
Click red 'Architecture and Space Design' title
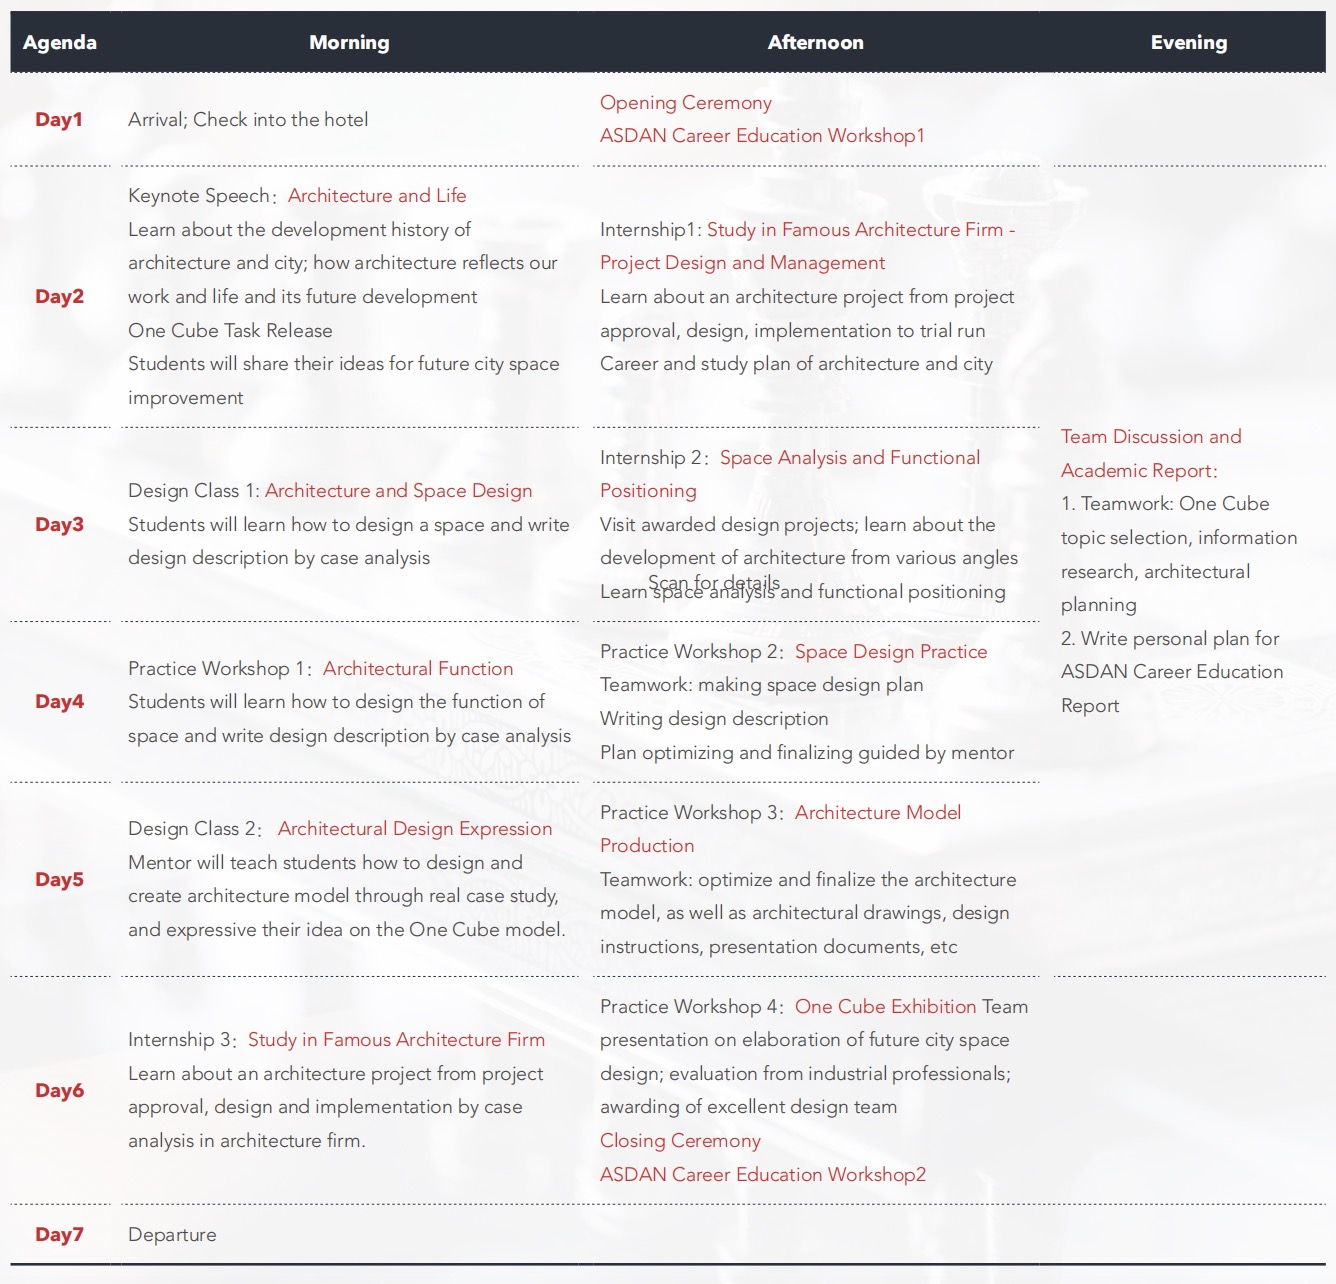tap(398, 491)
